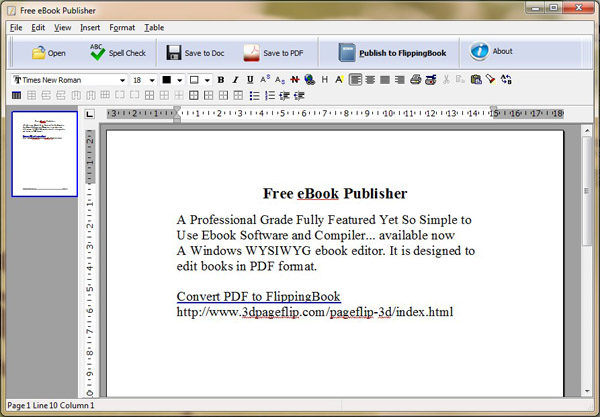Click the Open folder icon

39,53
